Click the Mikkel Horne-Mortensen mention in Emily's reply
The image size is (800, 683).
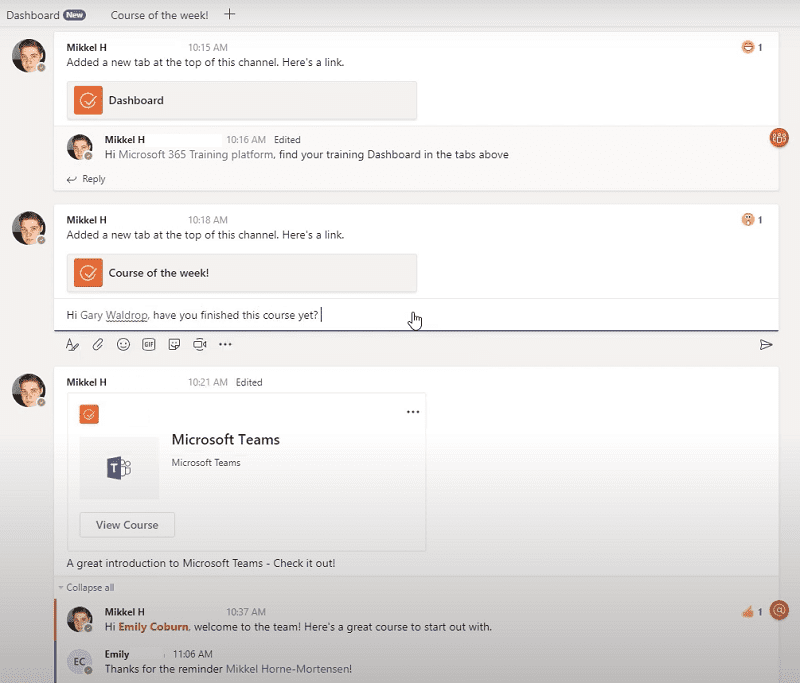(288, 669)
